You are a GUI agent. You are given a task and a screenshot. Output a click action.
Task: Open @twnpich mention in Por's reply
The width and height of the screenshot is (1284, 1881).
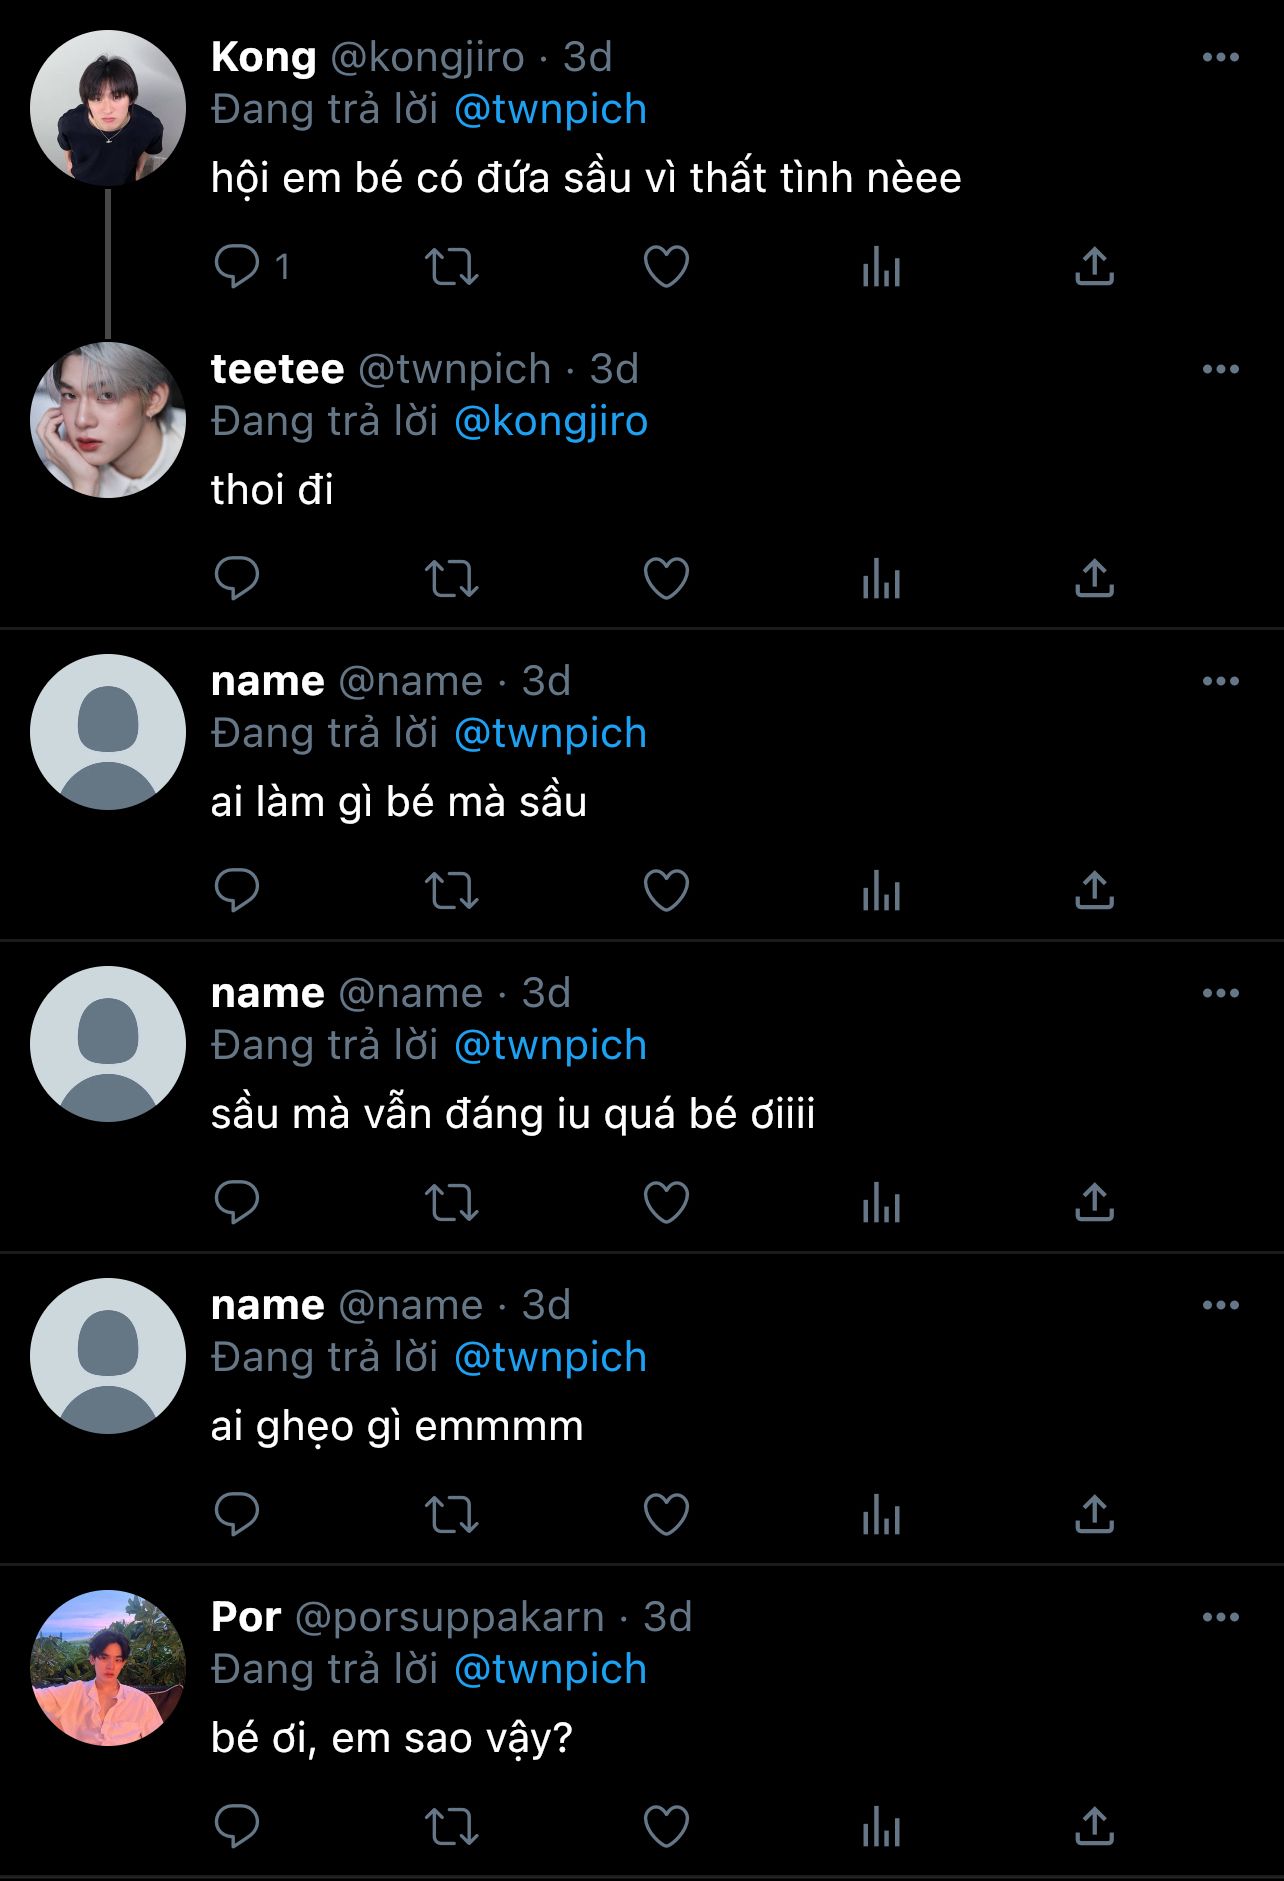click(x=550, y=1670)
